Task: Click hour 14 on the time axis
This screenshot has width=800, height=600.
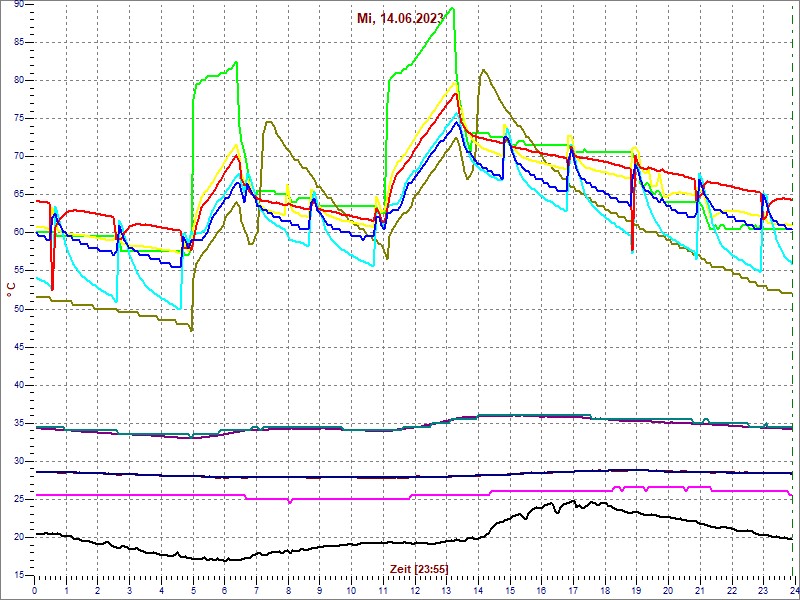Action: click(x=478, y=590)
